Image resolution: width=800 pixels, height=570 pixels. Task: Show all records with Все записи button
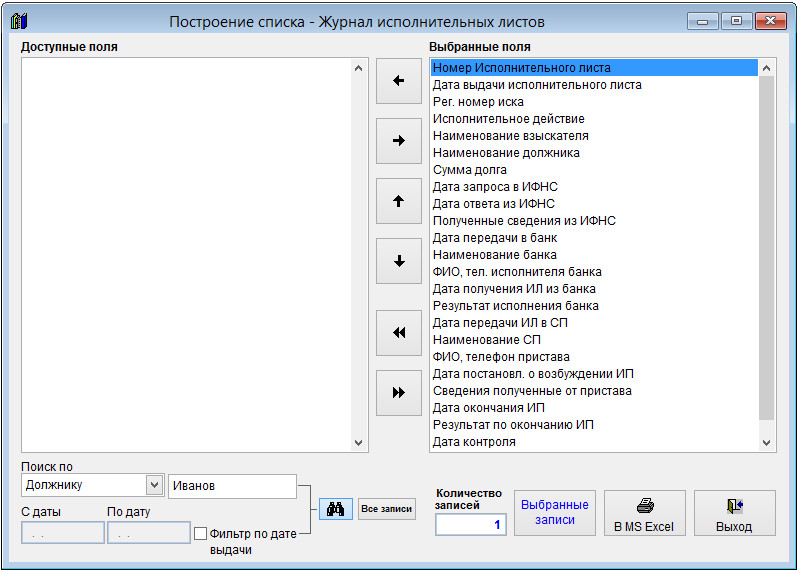click(387, 509)
